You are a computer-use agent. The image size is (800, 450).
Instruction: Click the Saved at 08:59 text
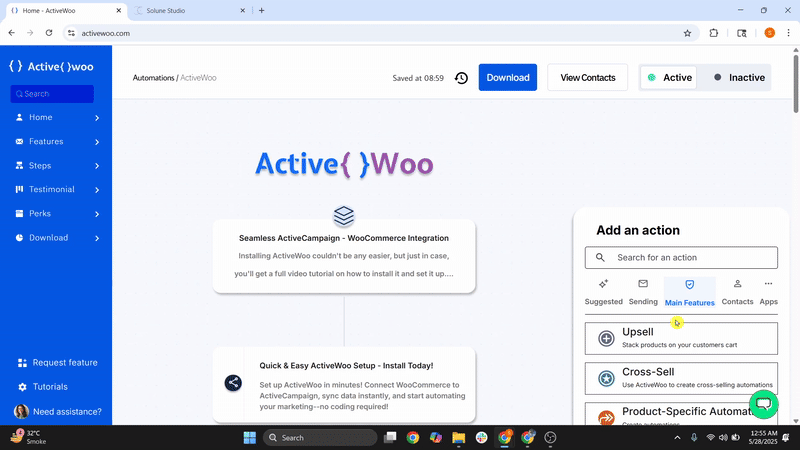[x=418, y=78]
